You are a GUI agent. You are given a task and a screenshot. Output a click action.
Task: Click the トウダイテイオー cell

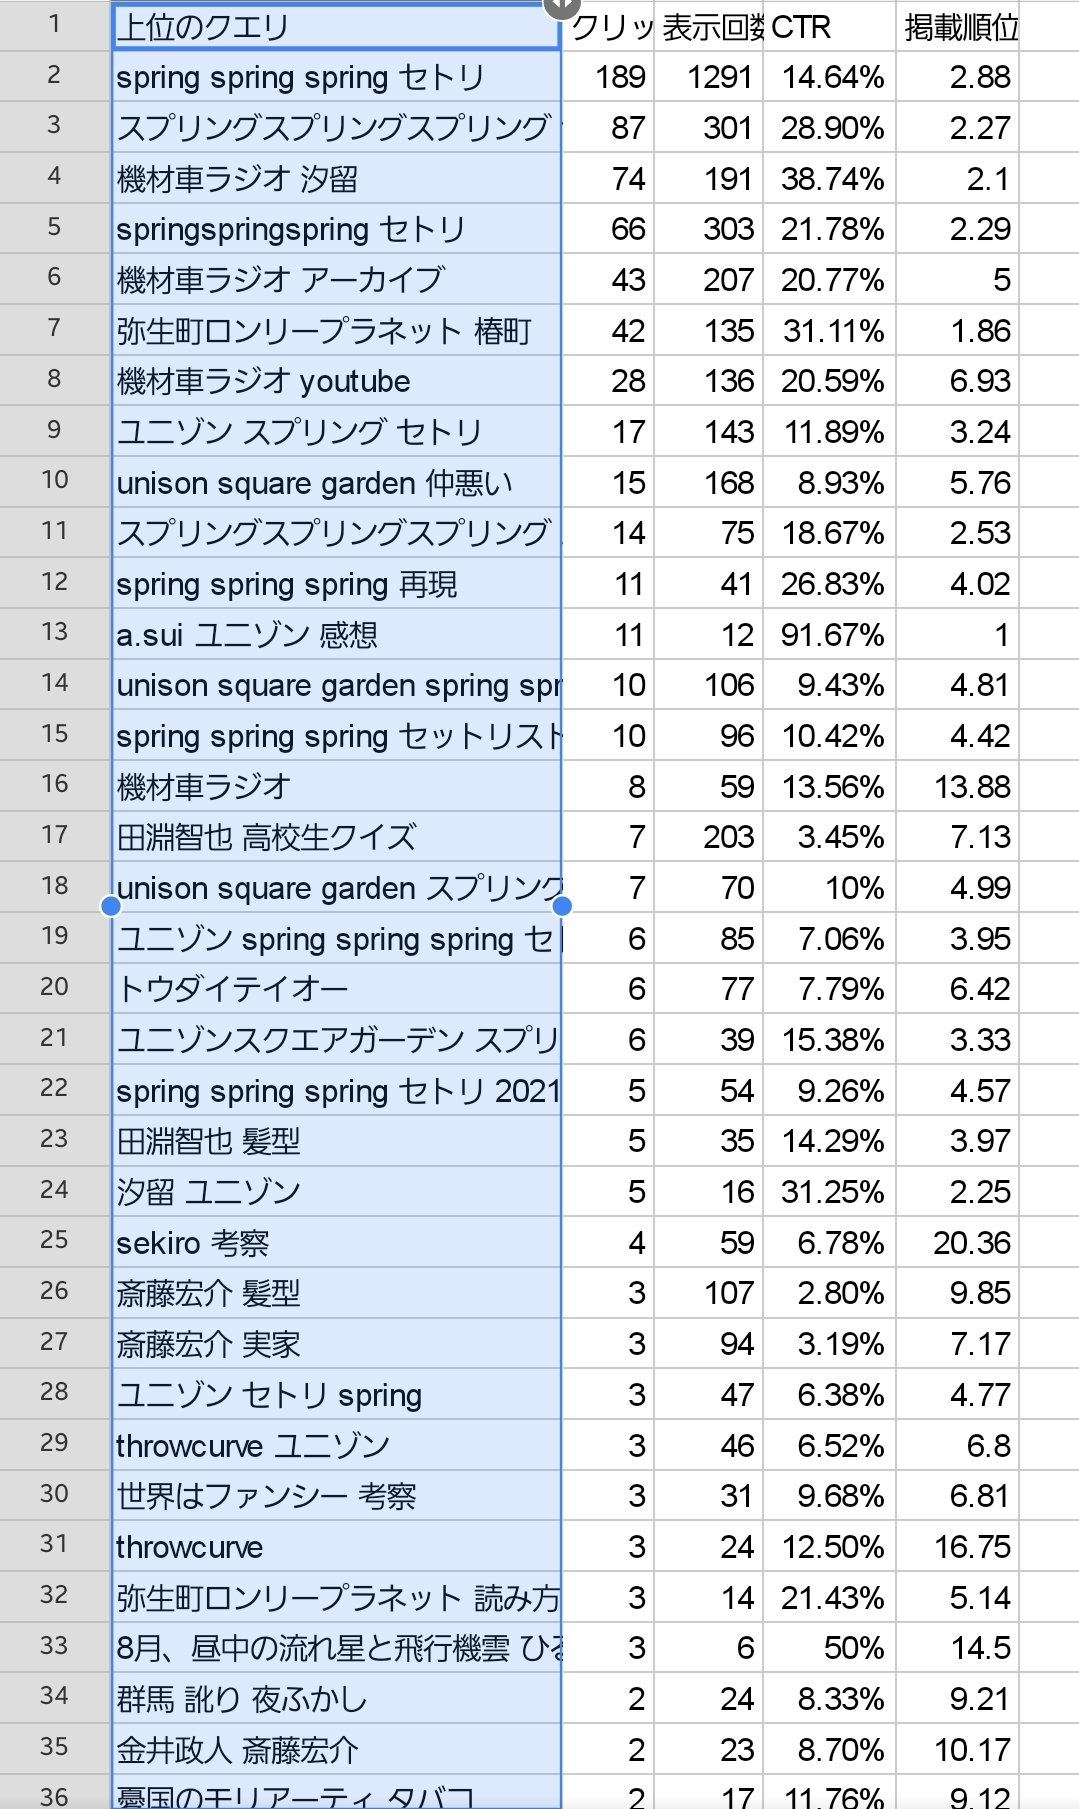coord(336,988)
